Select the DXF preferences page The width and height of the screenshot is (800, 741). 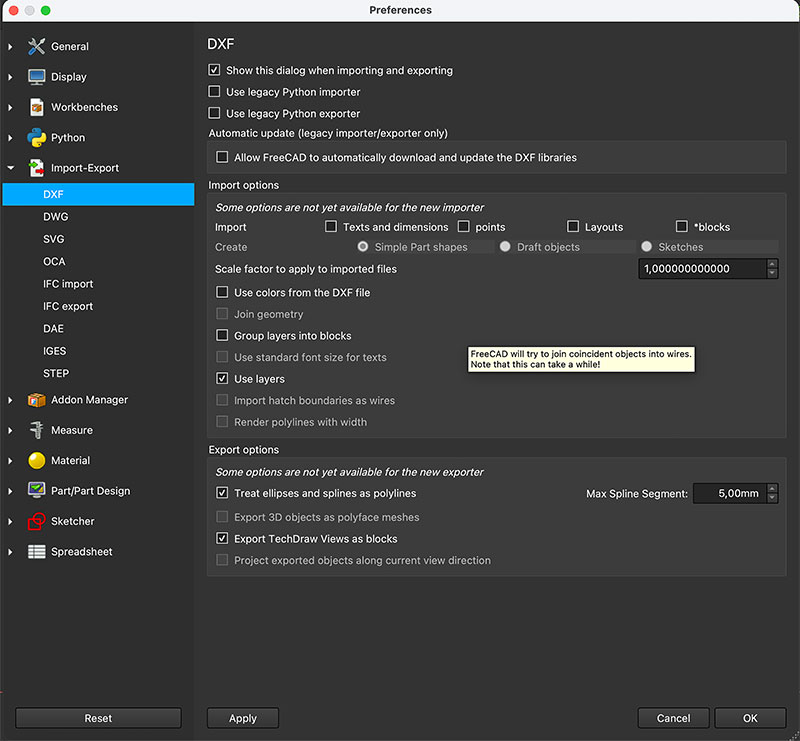98,194
